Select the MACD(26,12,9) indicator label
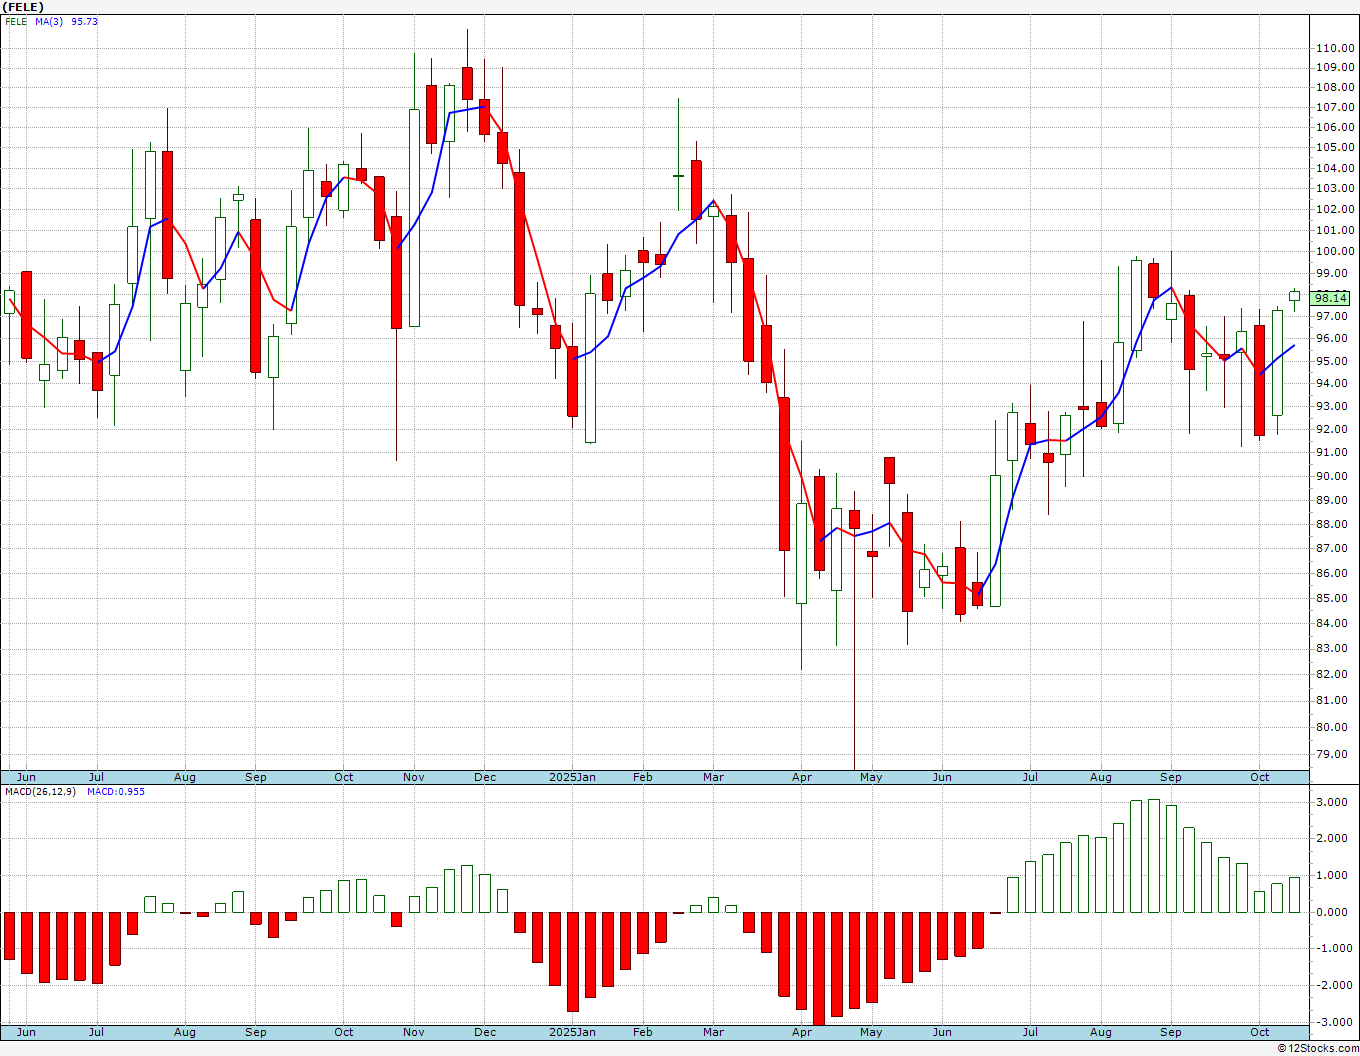Image resolution: width=1360 pixels, height=1056 pixels. (40, 791)
